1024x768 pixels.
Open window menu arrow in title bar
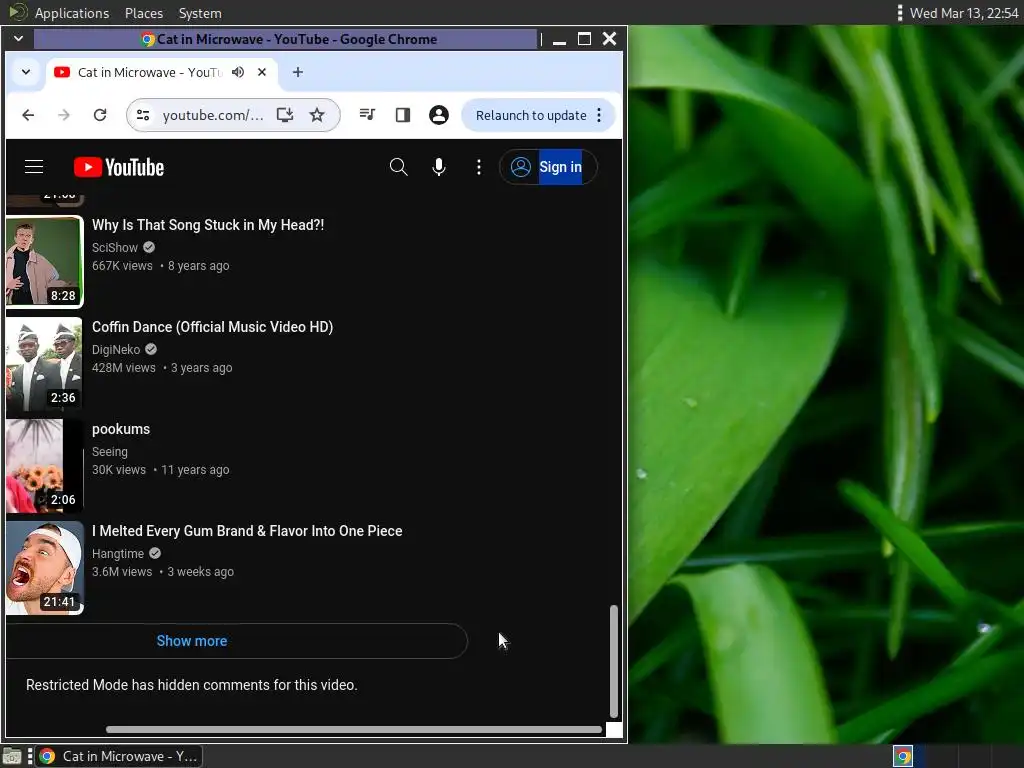click(18, 39)
